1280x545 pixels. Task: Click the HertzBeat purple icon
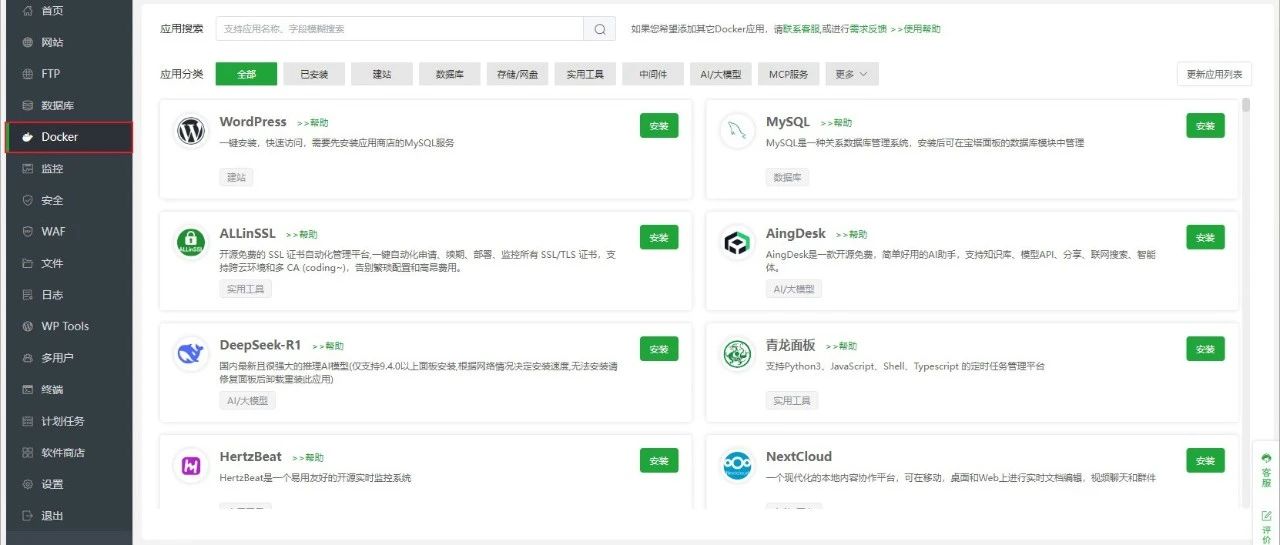(x=191, y=466)
